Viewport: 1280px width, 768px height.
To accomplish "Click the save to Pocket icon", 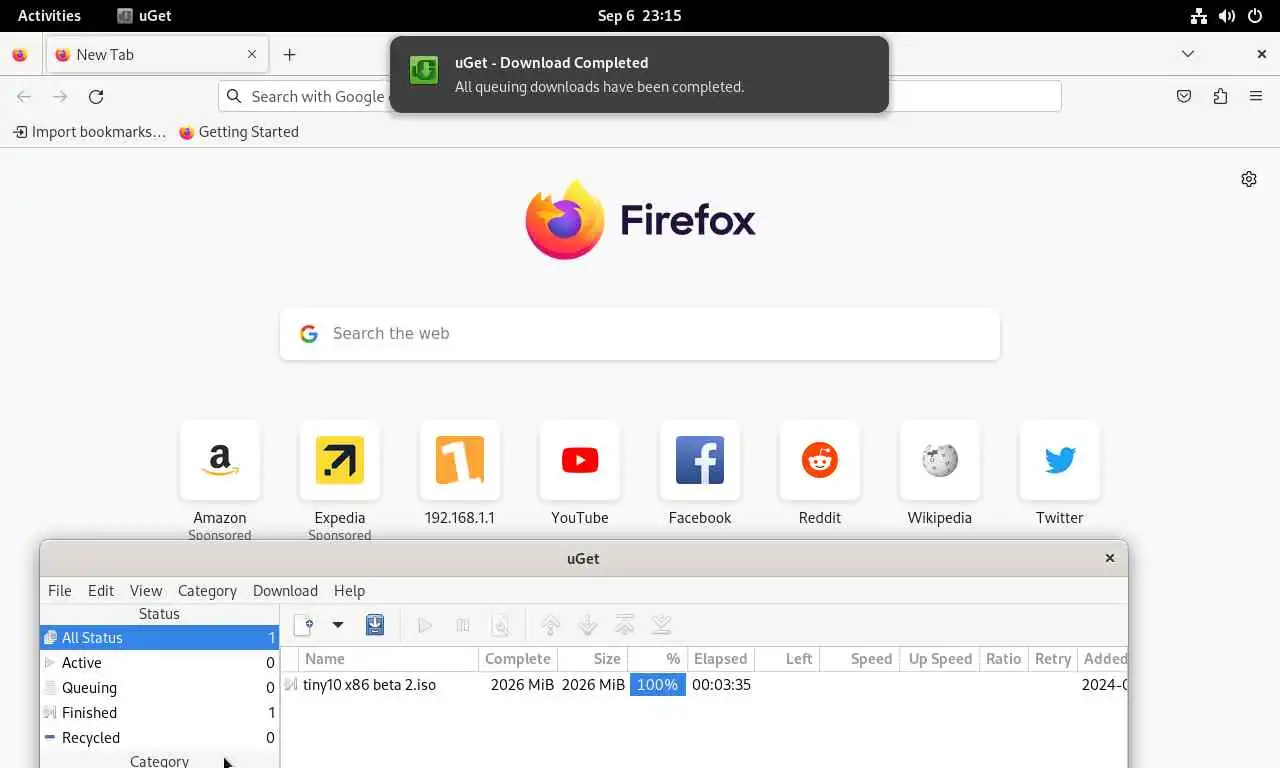I will click(1184, 96).
